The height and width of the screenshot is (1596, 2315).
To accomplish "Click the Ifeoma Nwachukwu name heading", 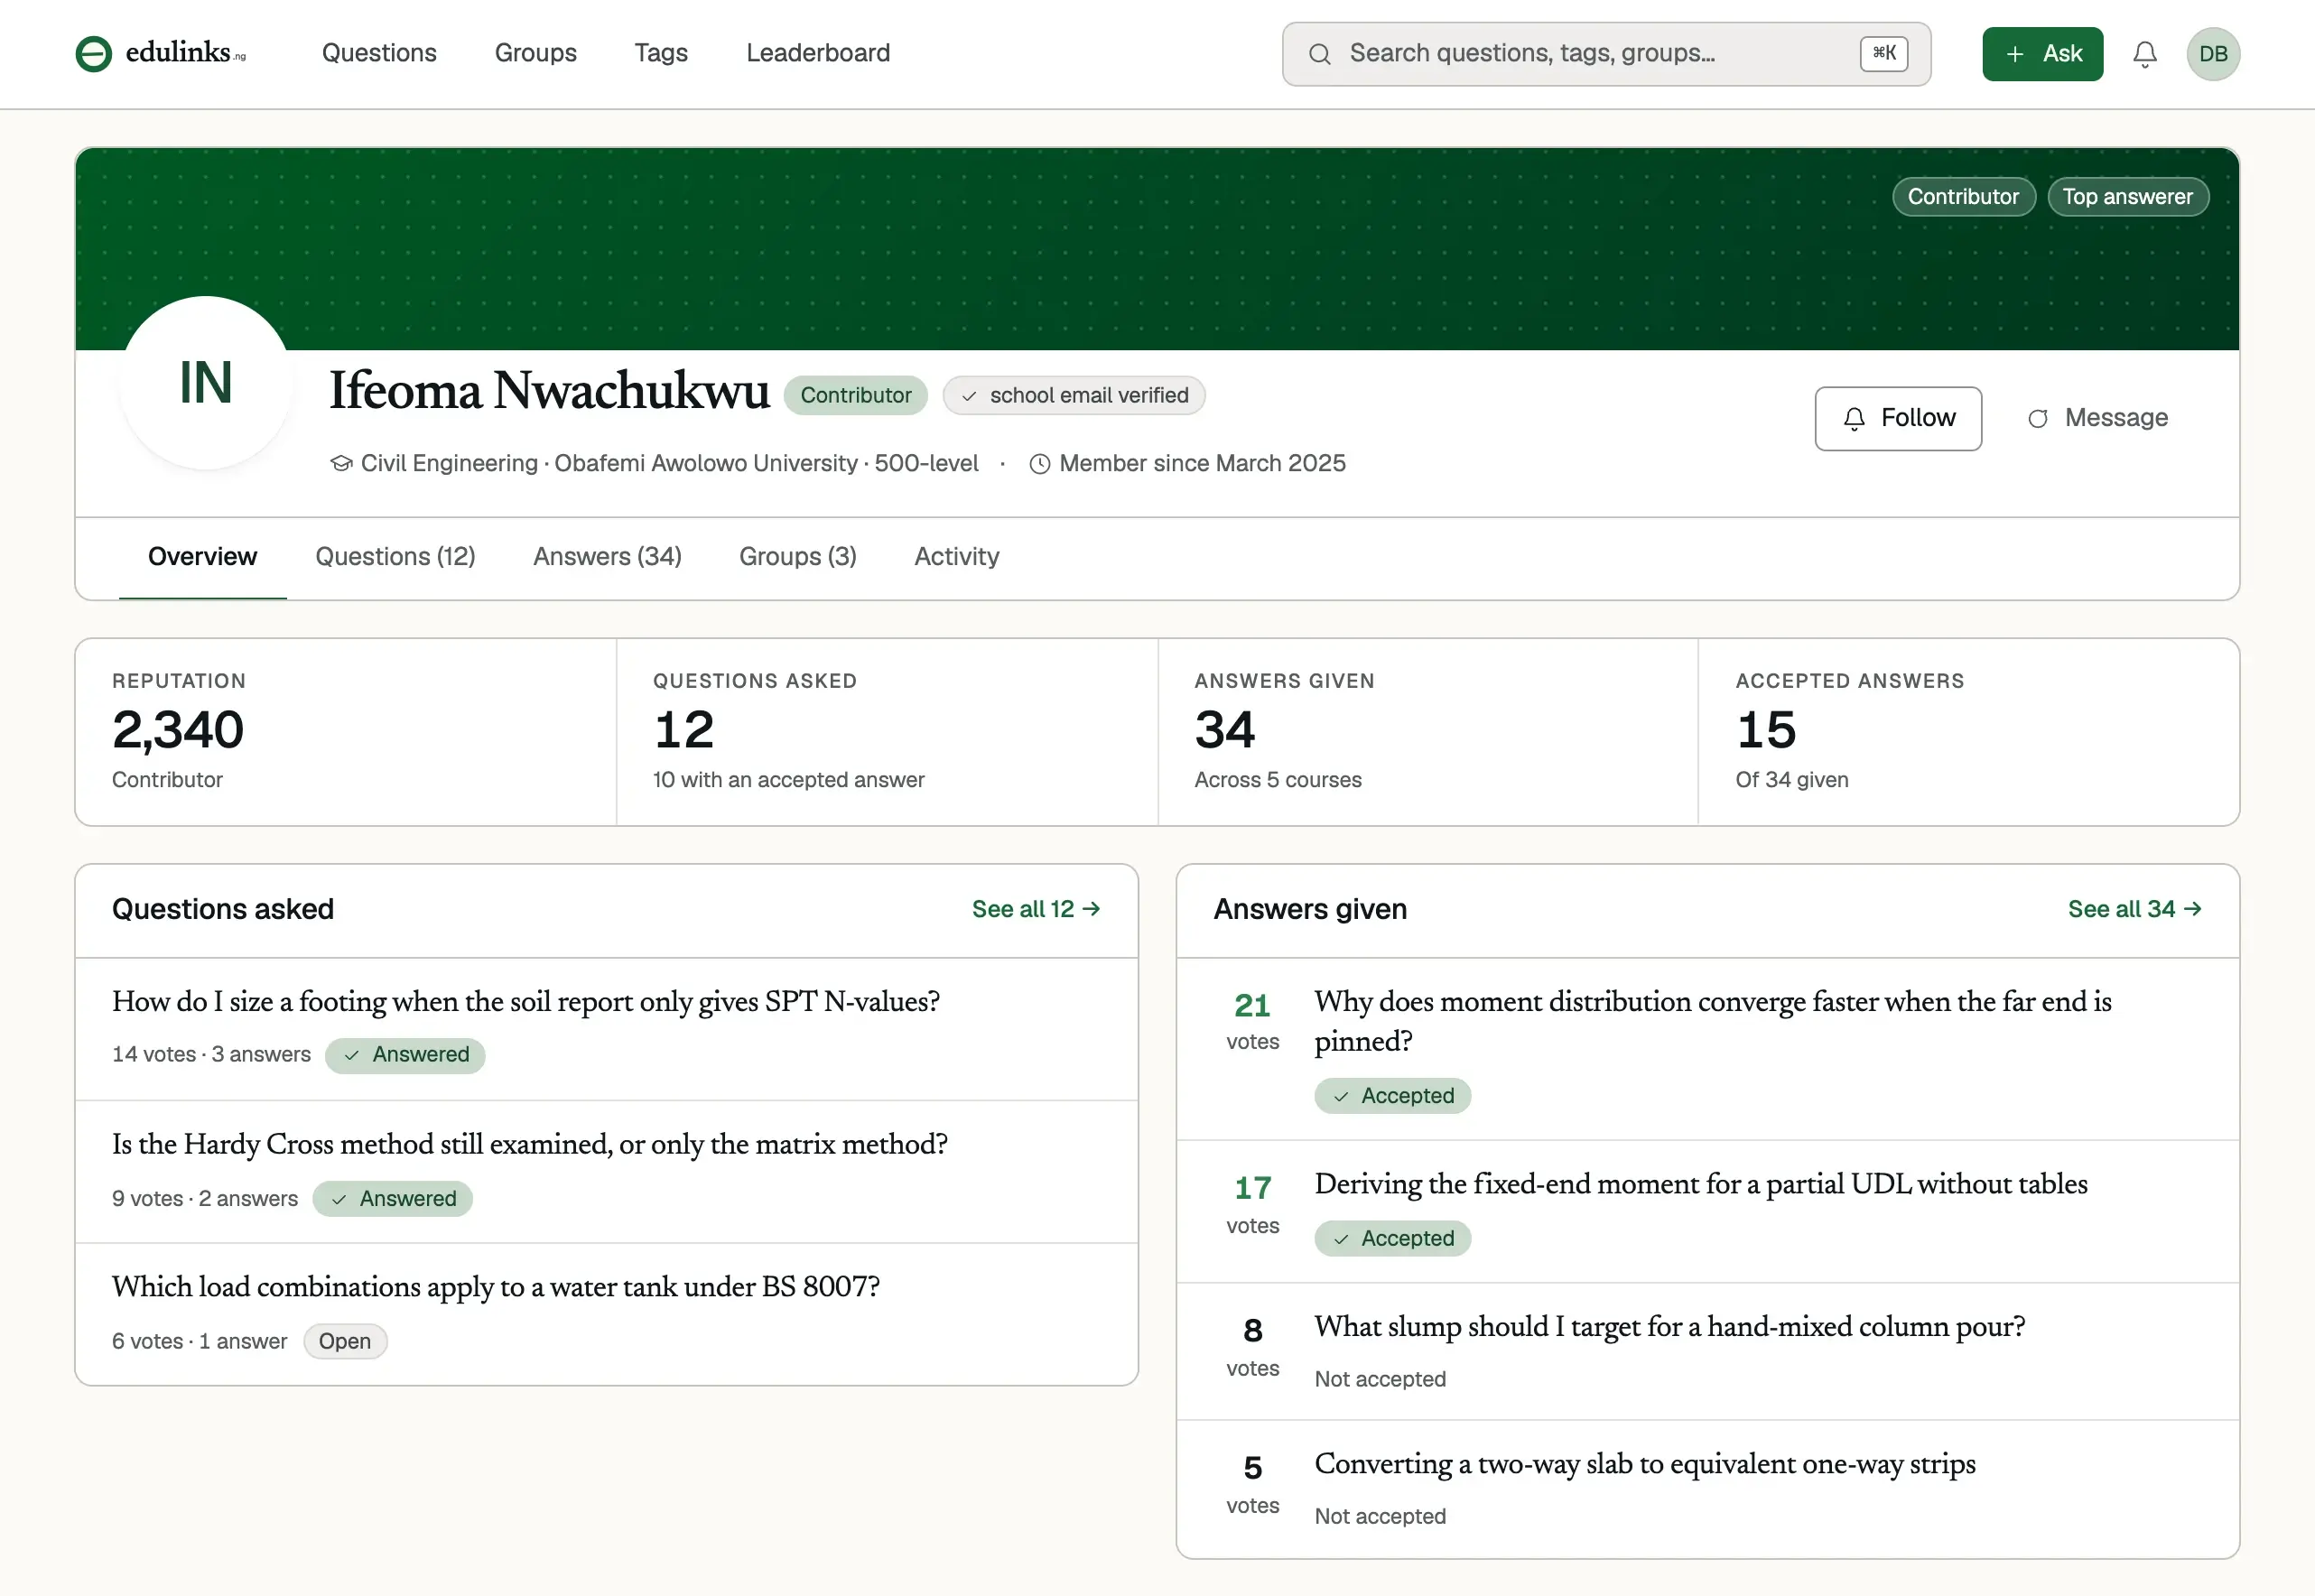I will 549,391.
